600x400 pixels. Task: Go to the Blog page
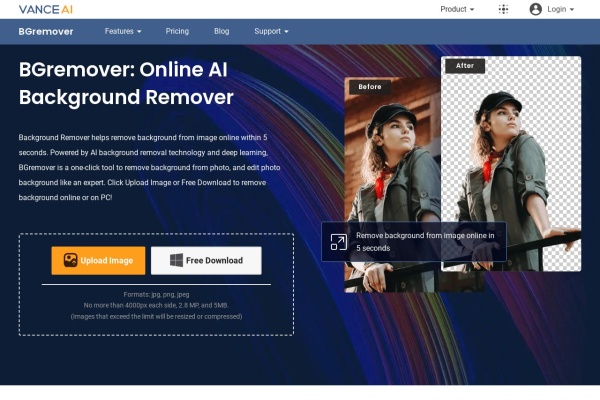click(222, 31)
